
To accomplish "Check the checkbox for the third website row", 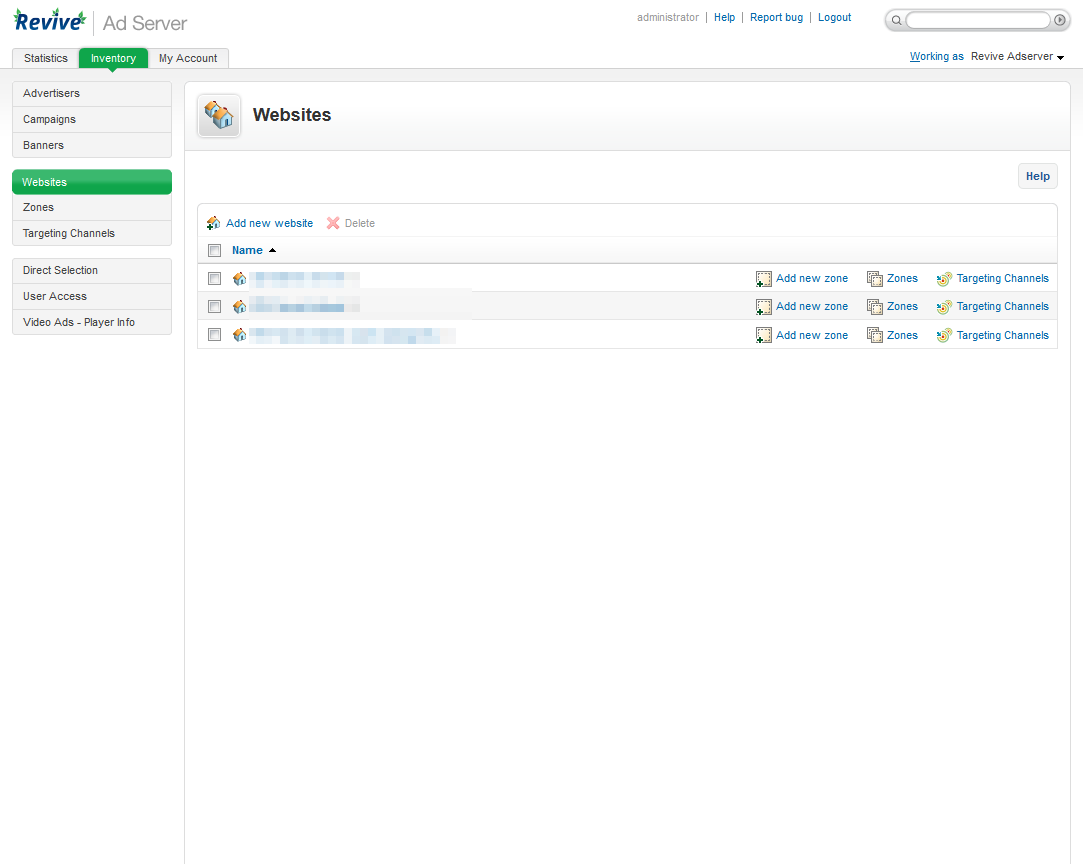I will tap(214, 335).
